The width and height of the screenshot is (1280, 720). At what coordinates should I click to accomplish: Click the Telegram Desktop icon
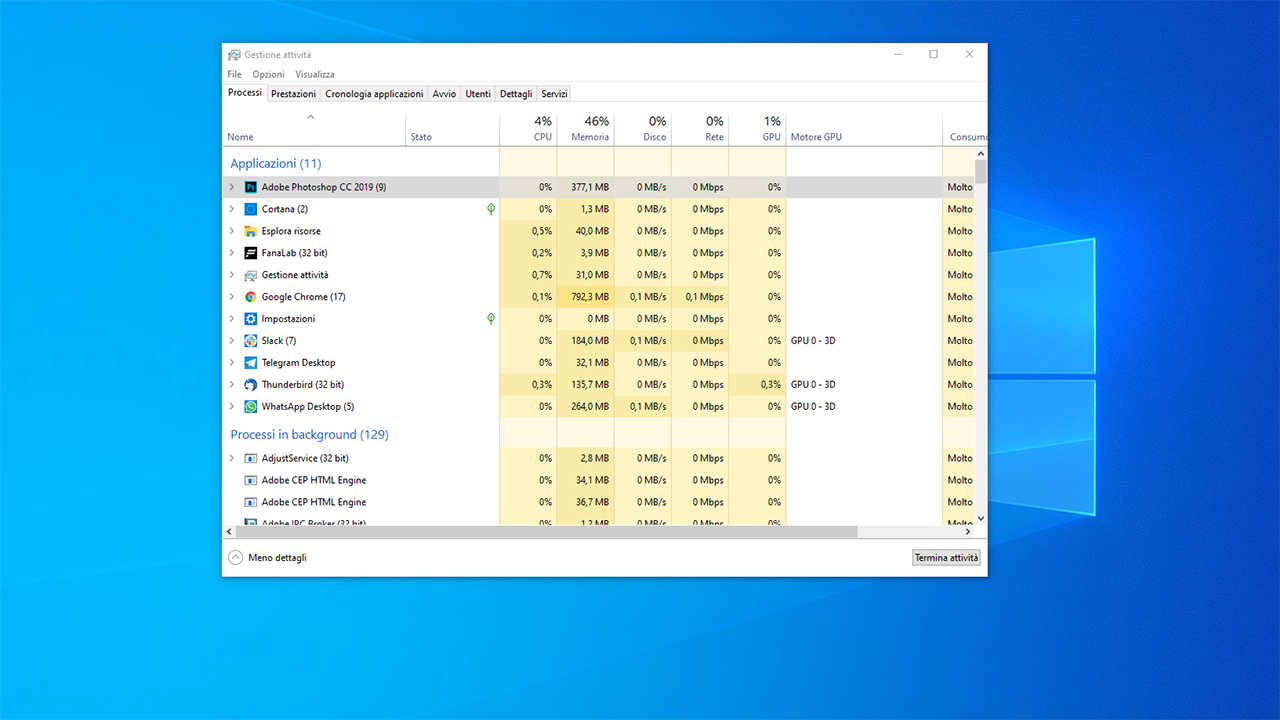pyautogui.click(x=251, y=363)
